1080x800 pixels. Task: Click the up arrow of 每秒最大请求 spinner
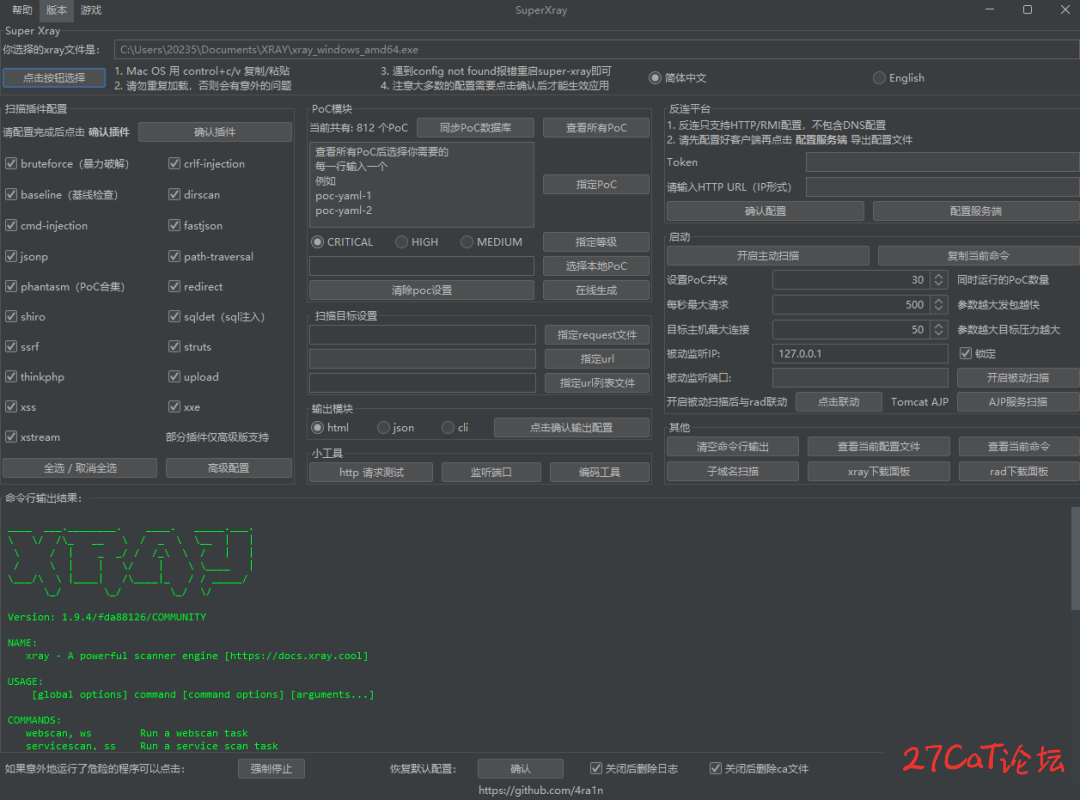(939, 300)
